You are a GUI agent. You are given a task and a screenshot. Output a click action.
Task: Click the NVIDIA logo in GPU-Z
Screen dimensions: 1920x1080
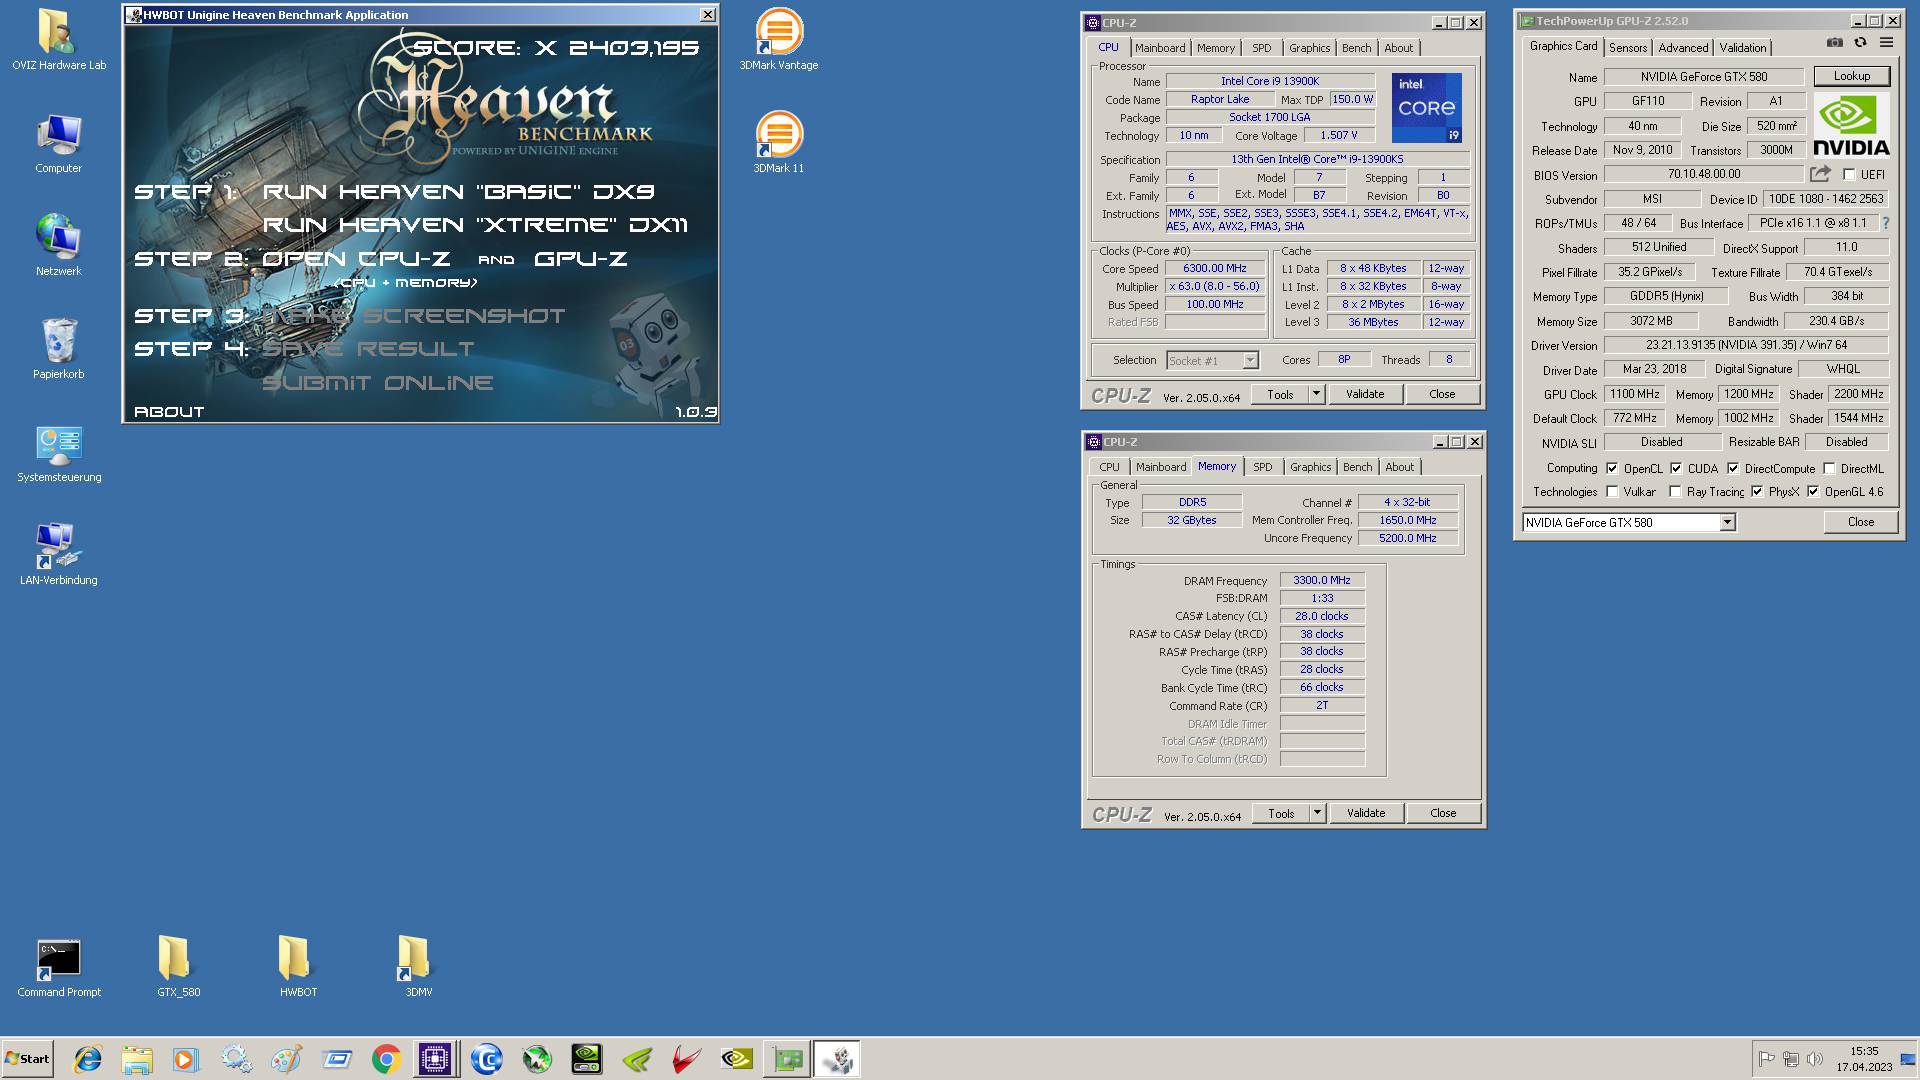click(x=1851, y=126)
